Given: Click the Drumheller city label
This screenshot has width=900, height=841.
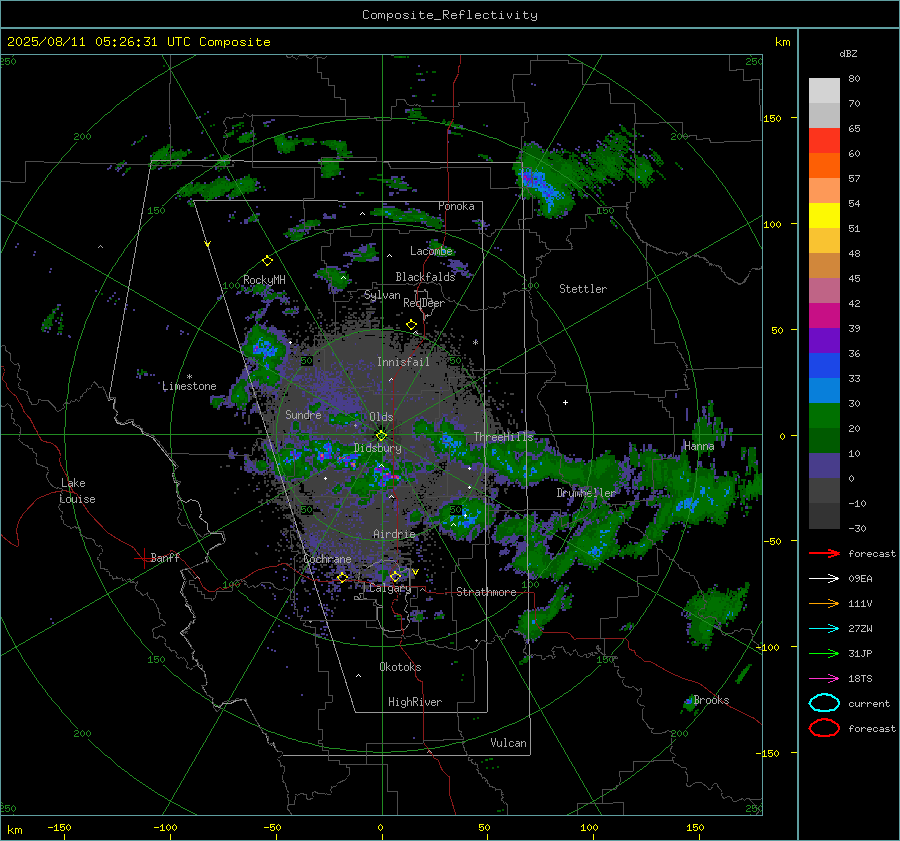Looking at the screenshot, I should [586, 493].
